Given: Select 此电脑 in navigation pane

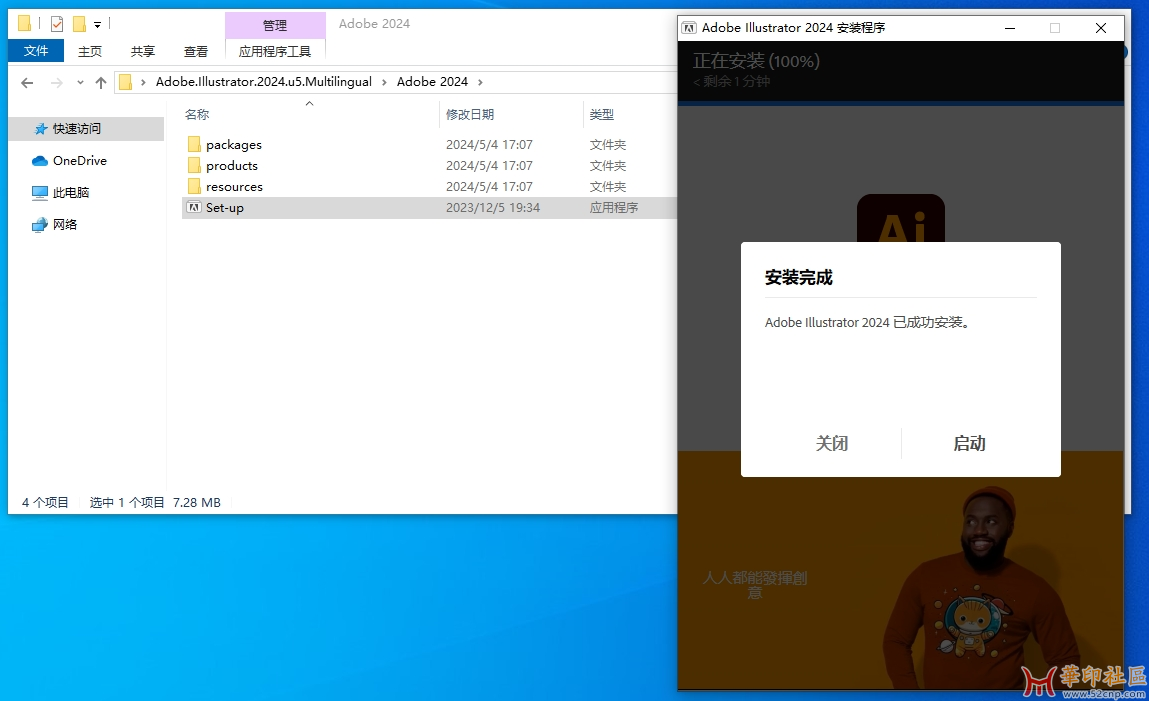Looking at the screenshot, I should (x=70, y=192).
